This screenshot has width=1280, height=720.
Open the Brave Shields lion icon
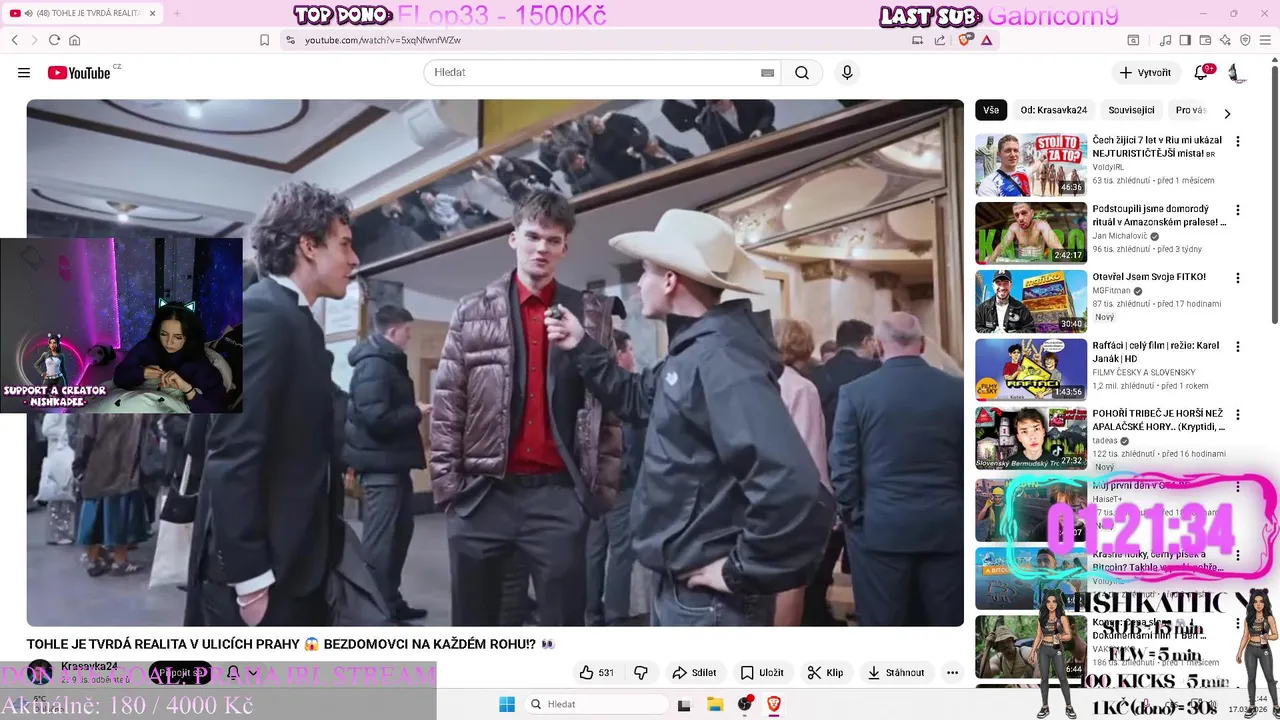click(x=965, y=40)
